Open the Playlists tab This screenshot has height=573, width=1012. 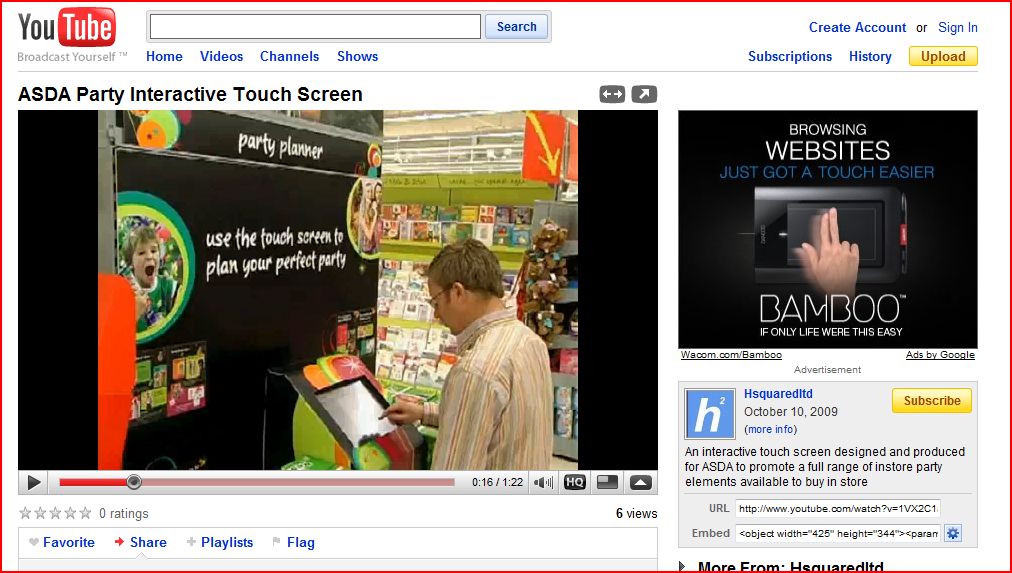pos(220,543)
